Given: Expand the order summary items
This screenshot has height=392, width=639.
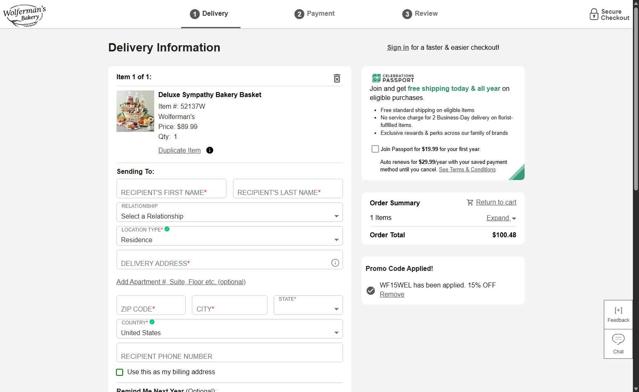Looking at the screenshot, I should coord(501,218).
